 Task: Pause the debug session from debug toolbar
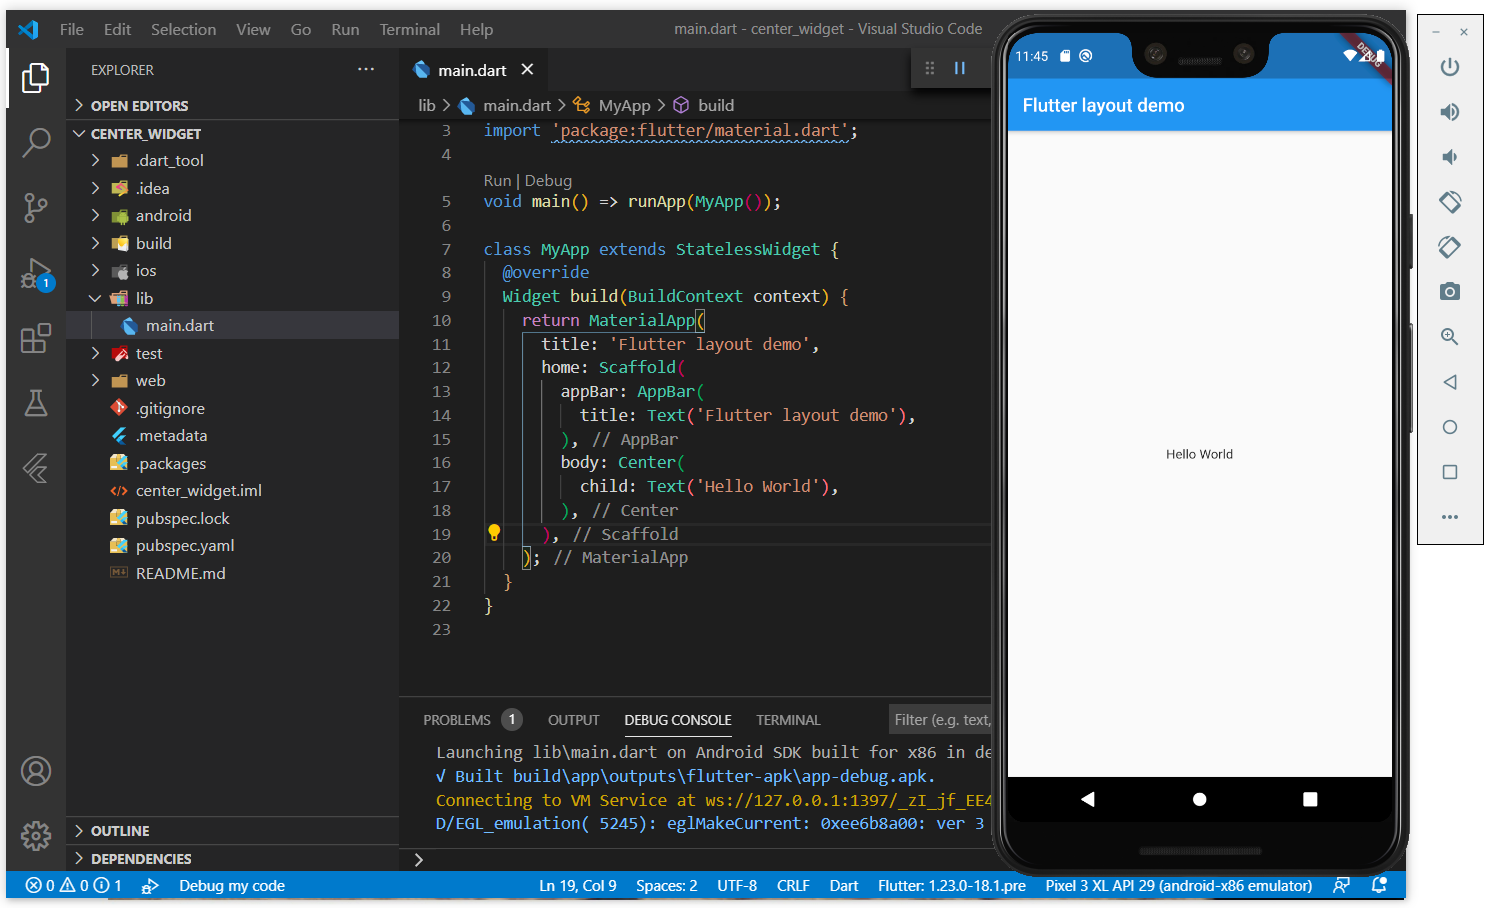click(x=960, y=68)
